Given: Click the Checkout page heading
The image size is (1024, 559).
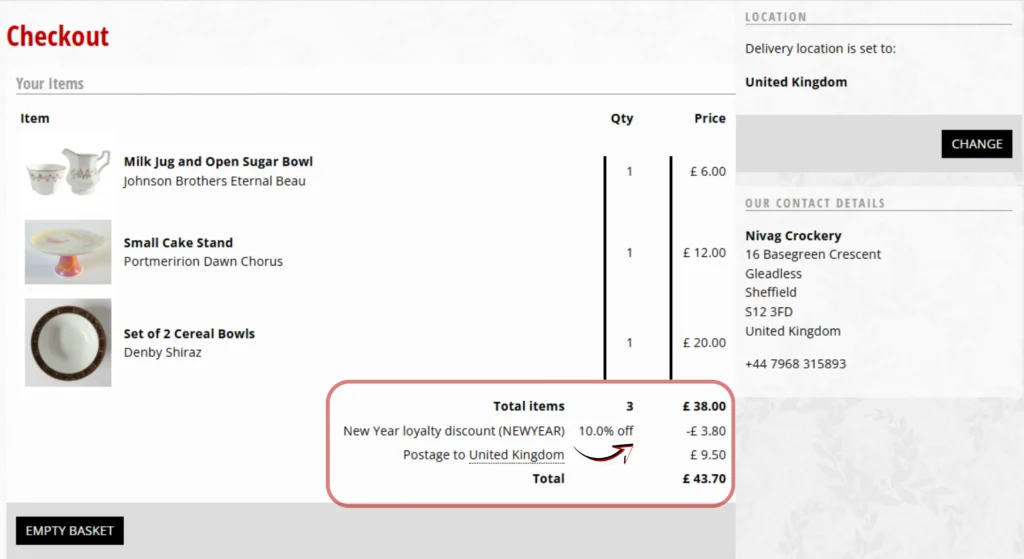Looking at the screenshot, I should [58, 36].
